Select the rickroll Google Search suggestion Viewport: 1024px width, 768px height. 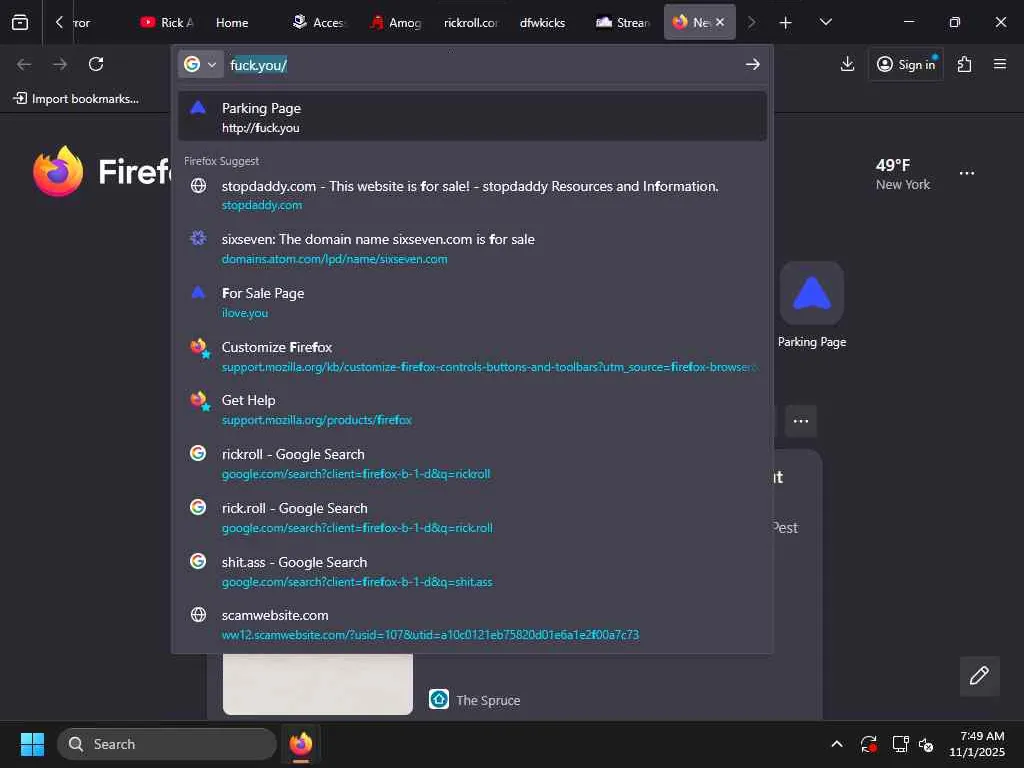472,464
